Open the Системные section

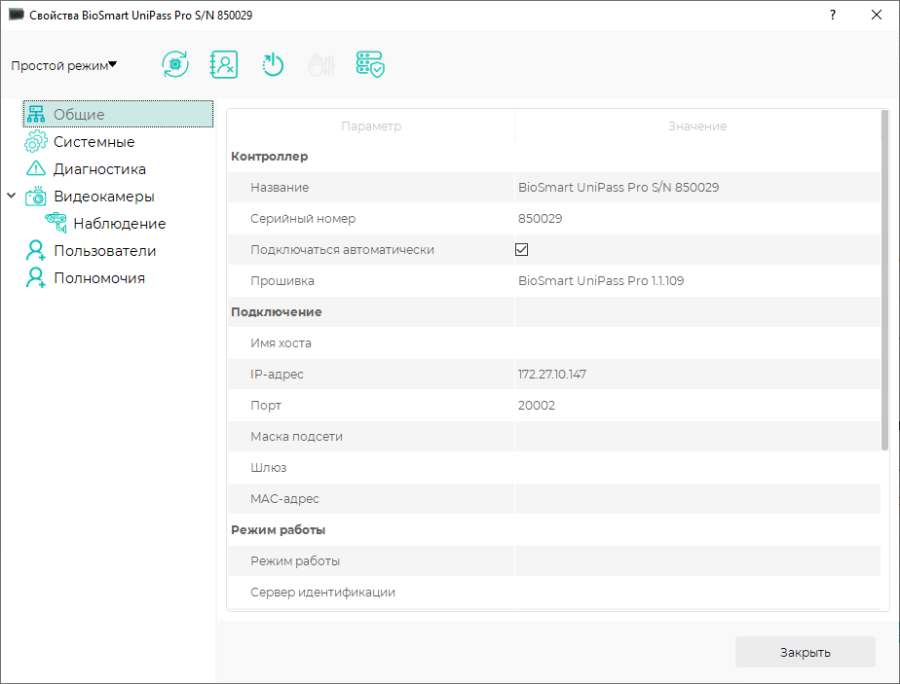click(x=94, y=142)
